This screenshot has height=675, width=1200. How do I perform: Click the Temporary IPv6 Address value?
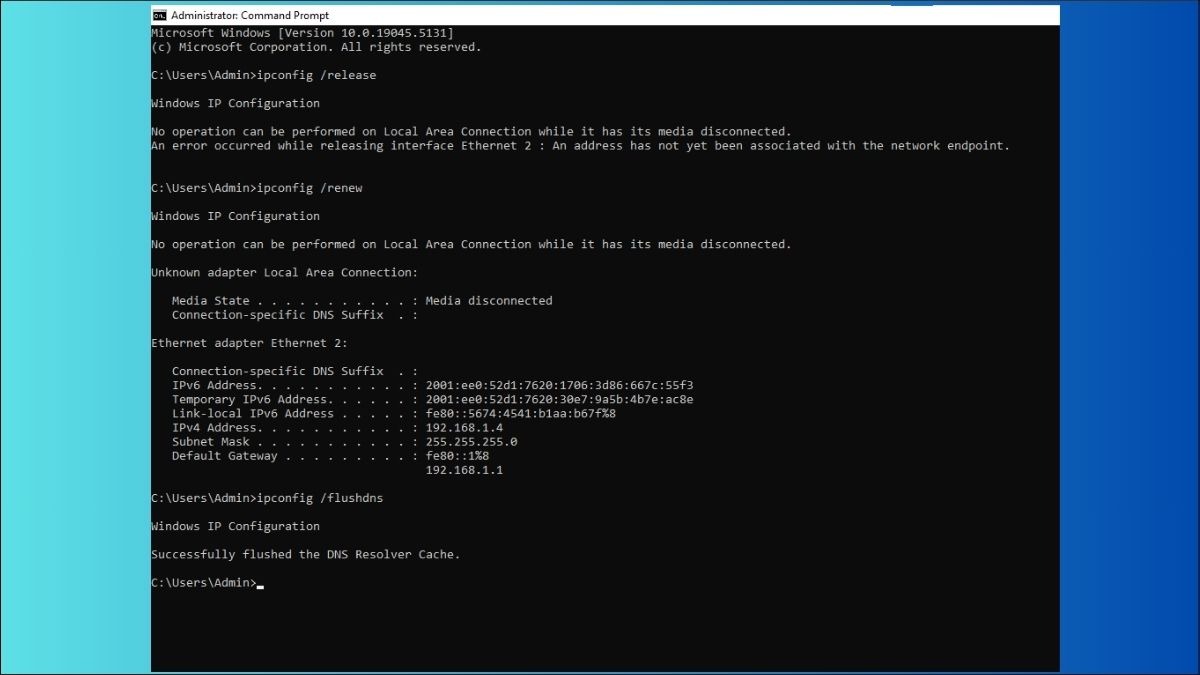tap(559, 399)
